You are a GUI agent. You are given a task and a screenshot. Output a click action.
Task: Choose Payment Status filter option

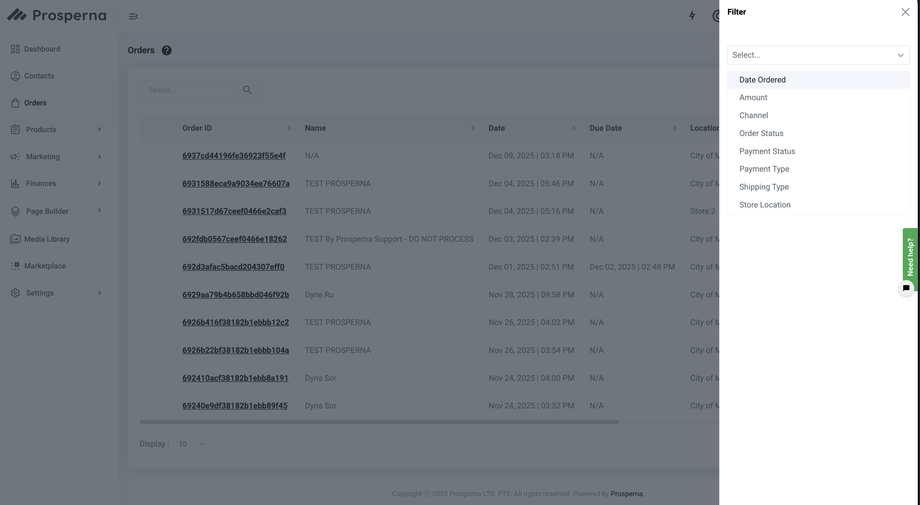click(767, 151)
